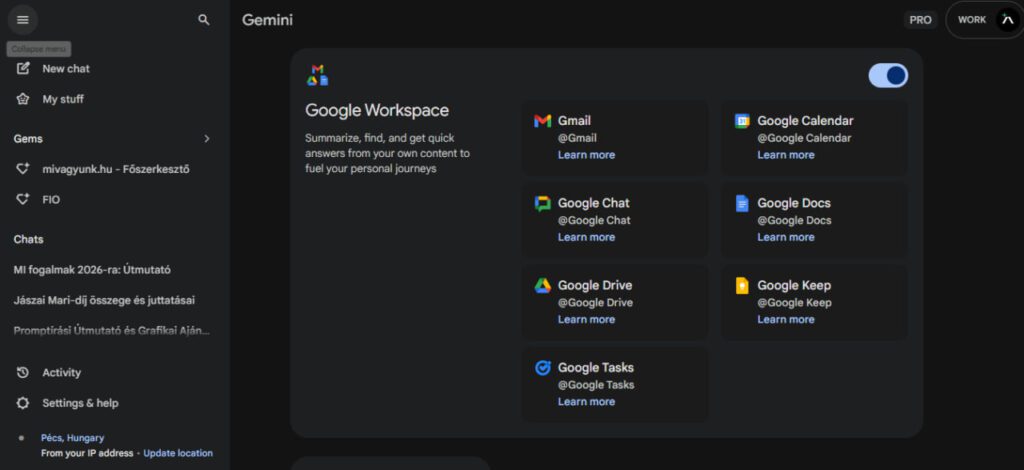This screenshot has height=470, width=1024.
Task: Click the Google Tasks icon
Action: 542,368
